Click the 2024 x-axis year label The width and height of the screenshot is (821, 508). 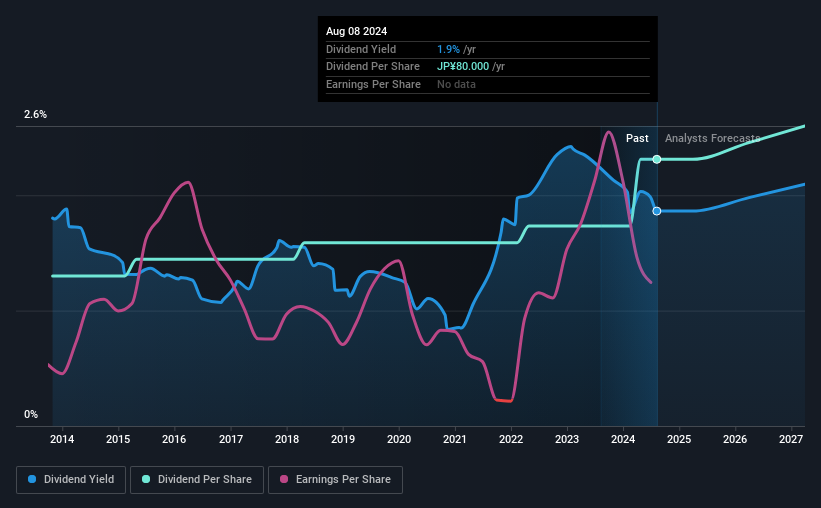(x=623, y=439)
